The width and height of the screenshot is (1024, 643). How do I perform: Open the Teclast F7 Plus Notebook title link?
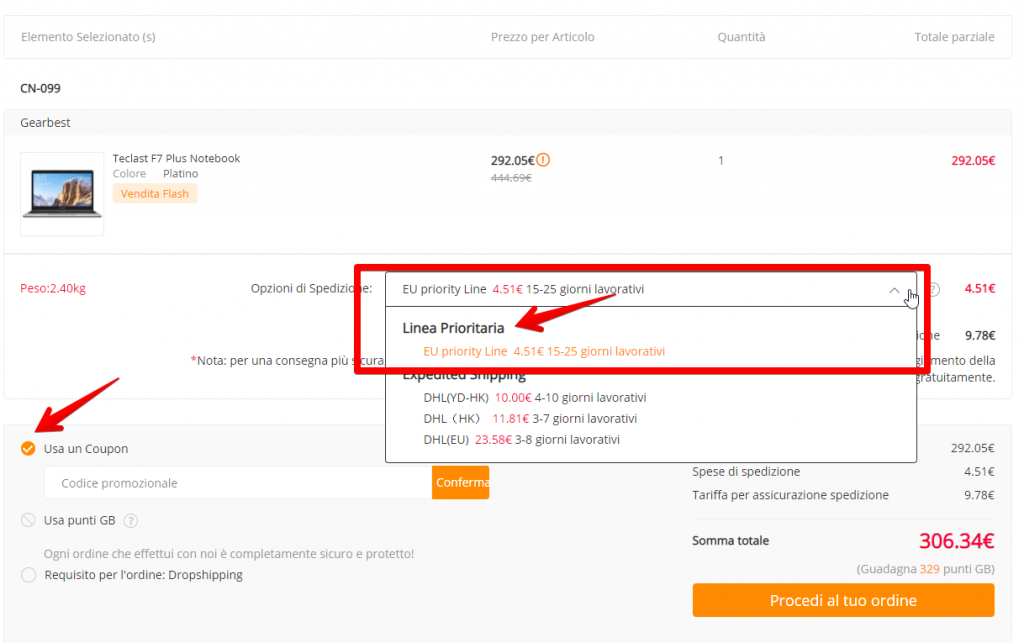pyautogui.click(x=176, y=158)
